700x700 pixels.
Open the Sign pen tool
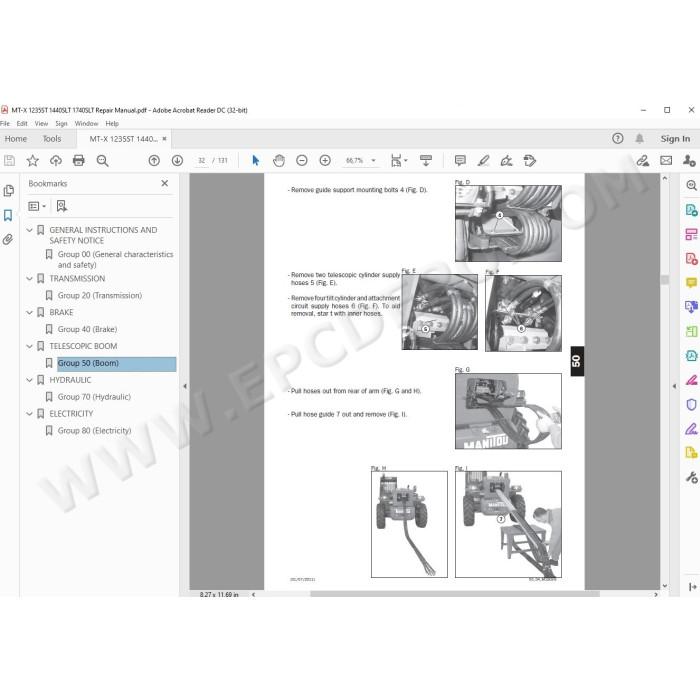pos(506,160)
